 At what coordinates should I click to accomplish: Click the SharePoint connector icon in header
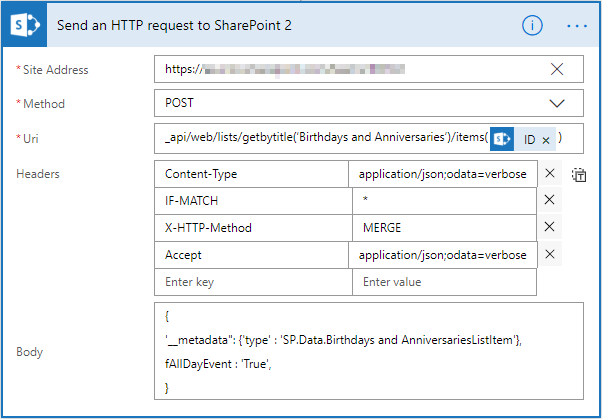tap(25, 25)
